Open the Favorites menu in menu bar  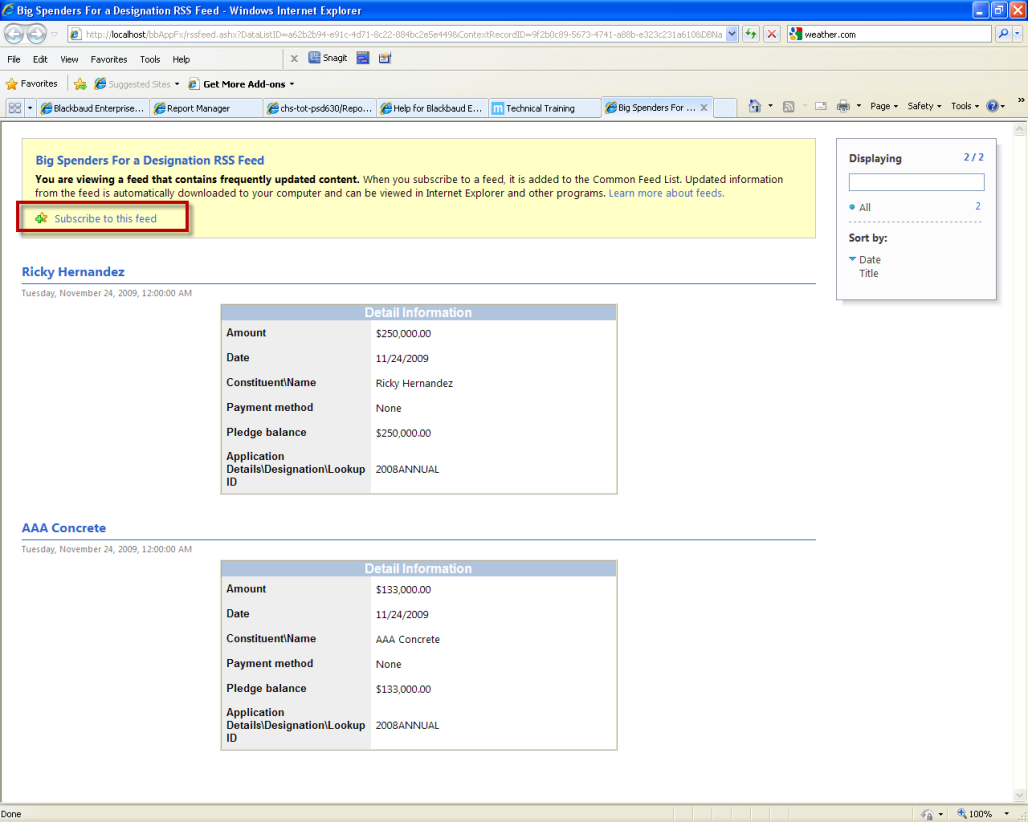click(x=108, y=60)
